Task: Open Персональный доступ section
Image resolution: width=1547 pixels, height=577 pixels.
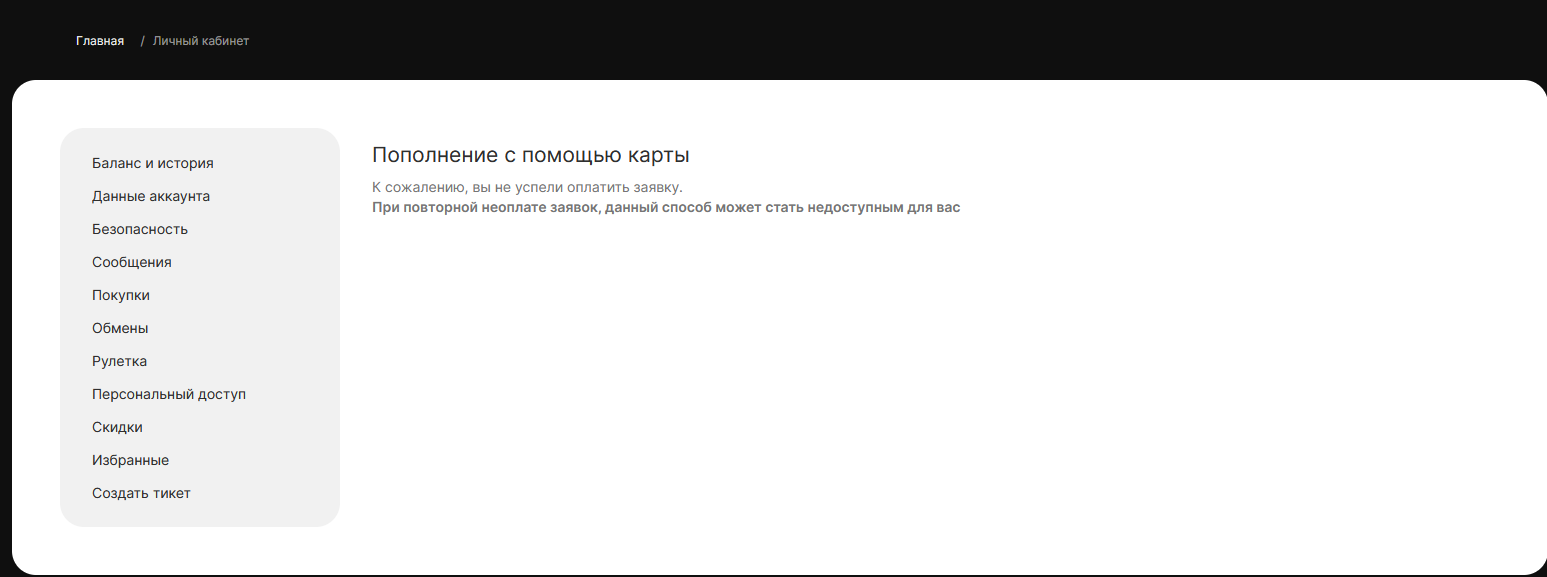Action: (169, 394)
